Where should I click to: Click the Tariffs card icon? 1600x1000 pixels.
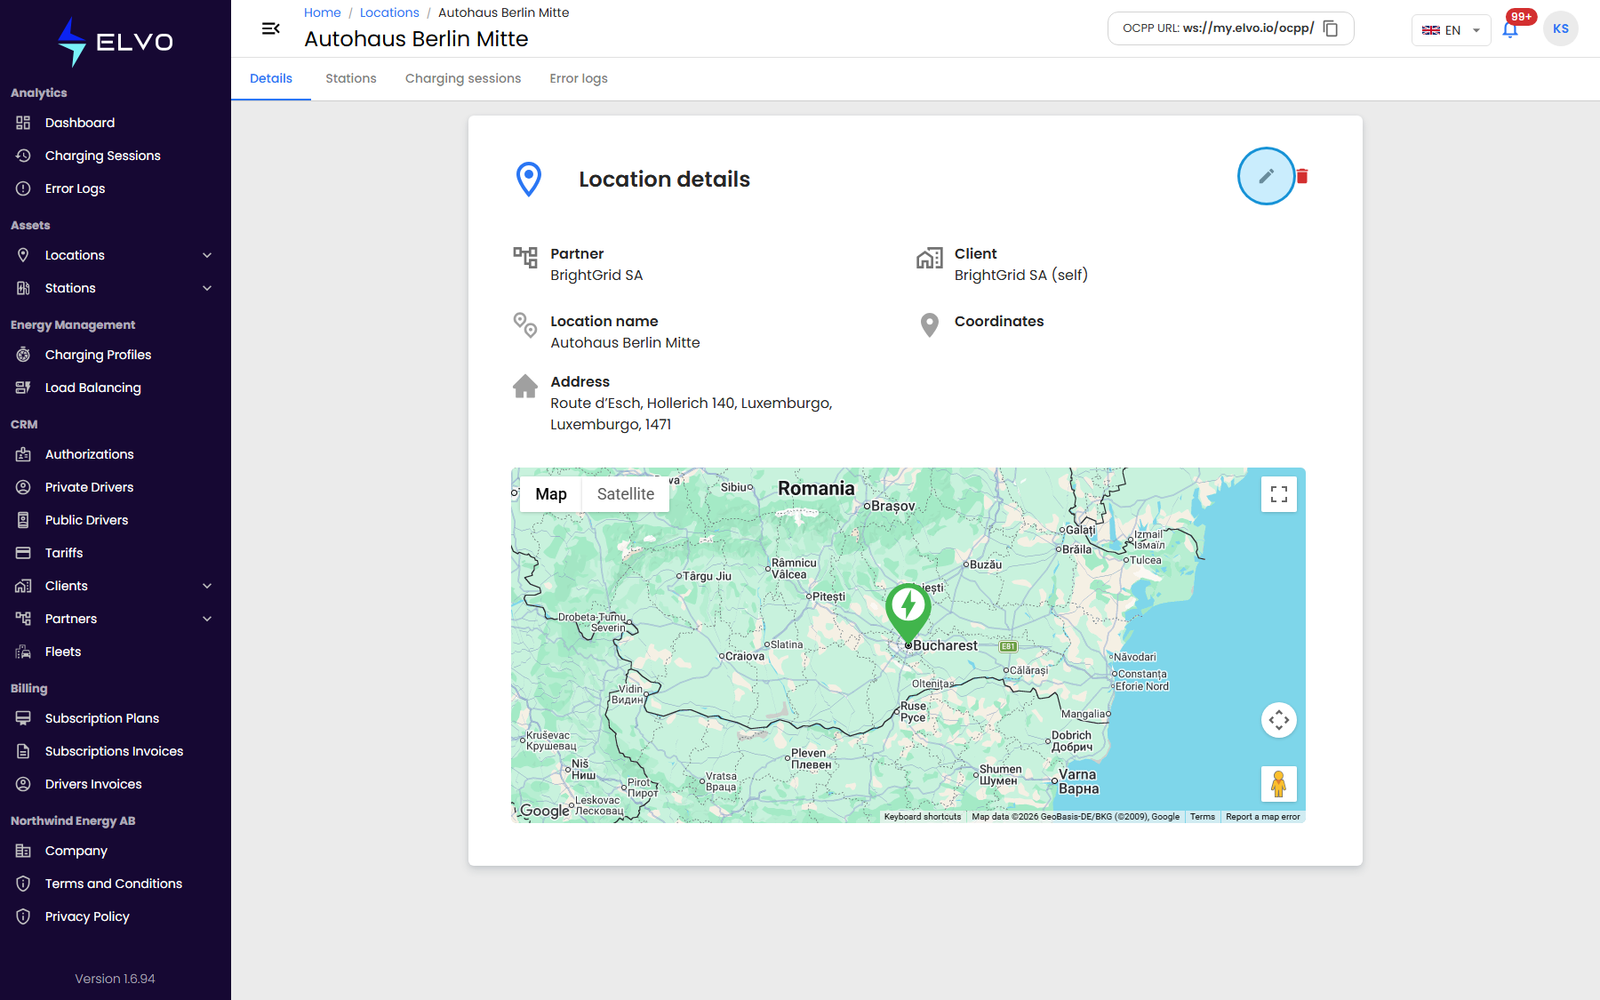point(23,553)
